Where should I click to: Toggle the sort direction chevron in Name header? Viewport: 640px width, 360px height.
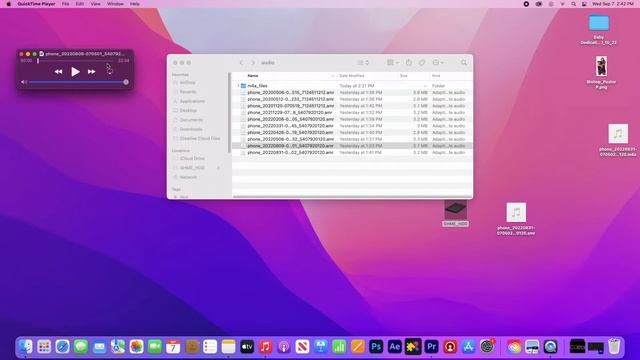[333, 76]
